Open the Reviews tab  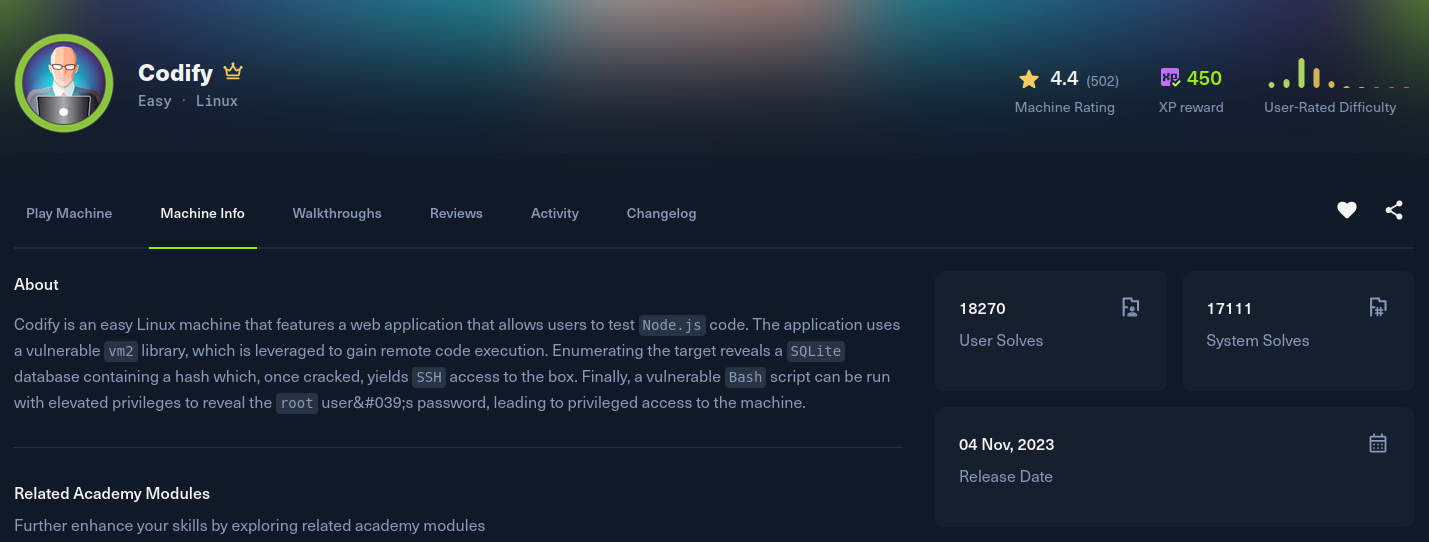click(456, 213)
